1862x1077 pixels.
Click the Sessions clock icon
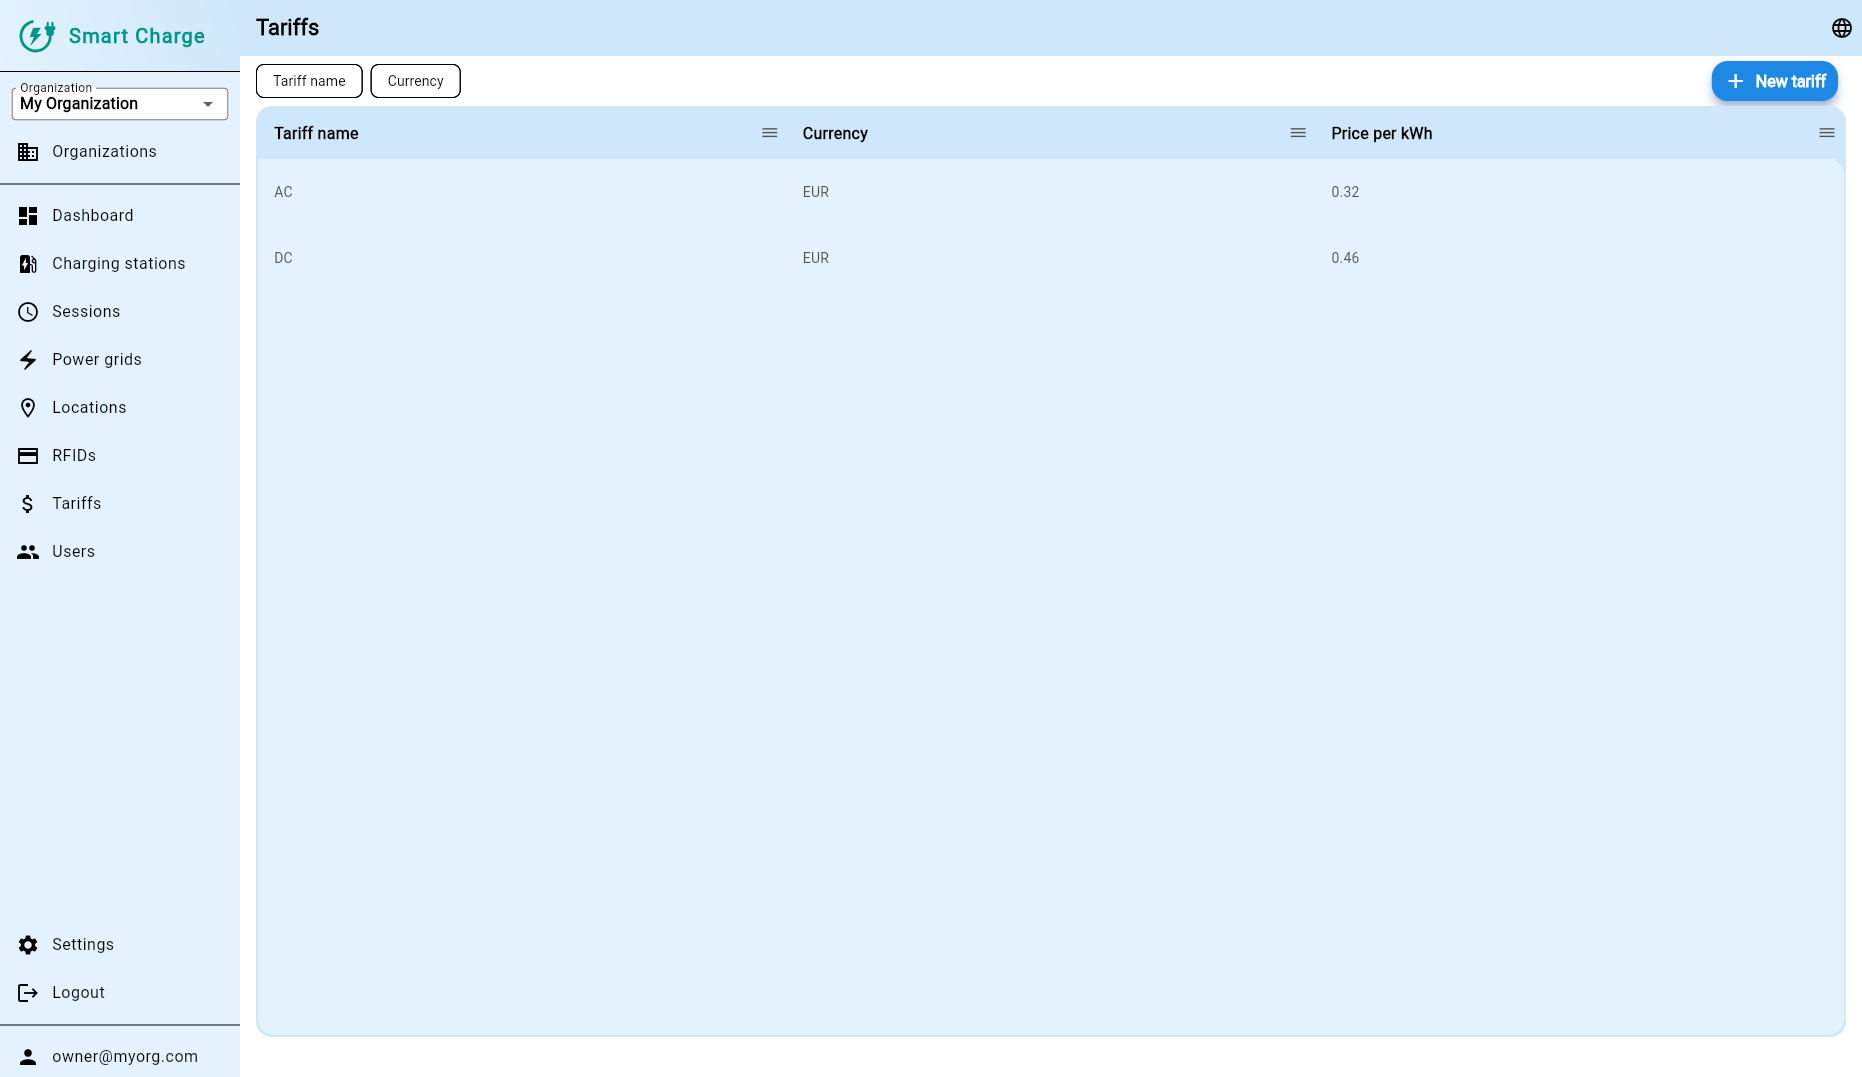coord(28,312)
